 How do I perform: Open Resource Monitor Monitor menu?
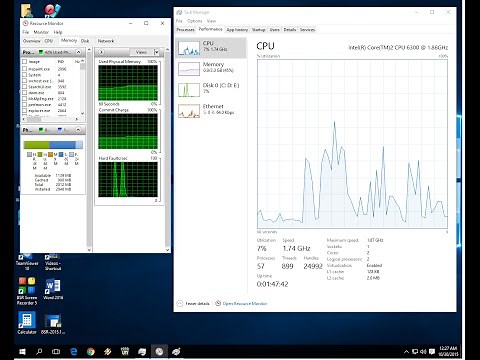41,32
